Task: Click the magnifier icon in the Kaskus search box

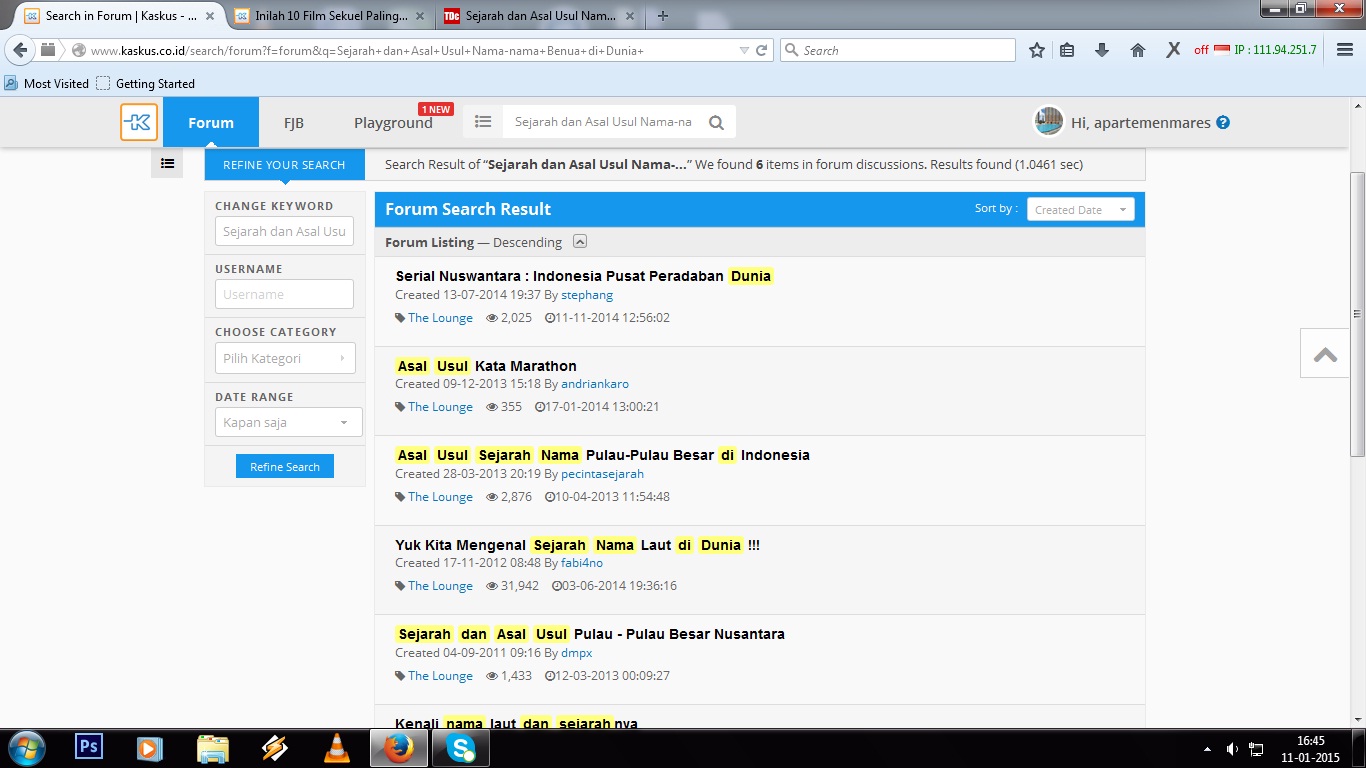Action: [716, 123]
